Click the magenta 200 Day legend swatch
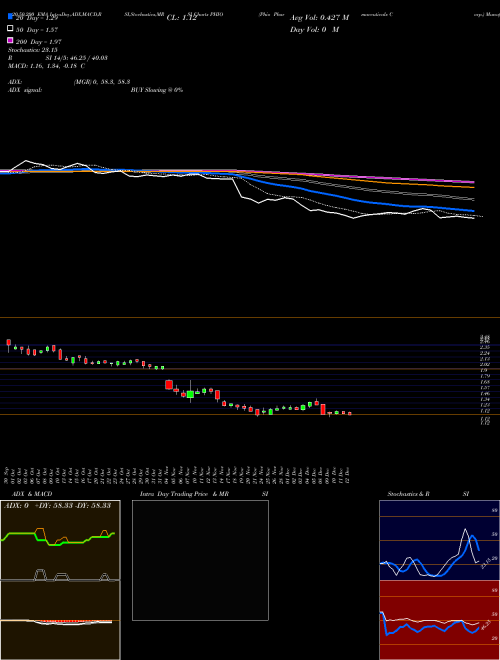 point(10,40)
